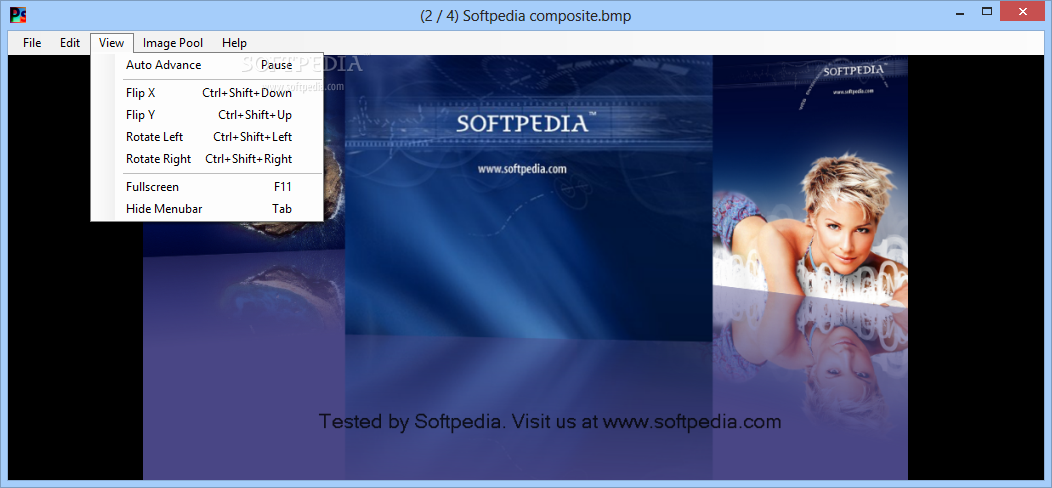
Task: Close the viewer window
Action: [1023, 11]
